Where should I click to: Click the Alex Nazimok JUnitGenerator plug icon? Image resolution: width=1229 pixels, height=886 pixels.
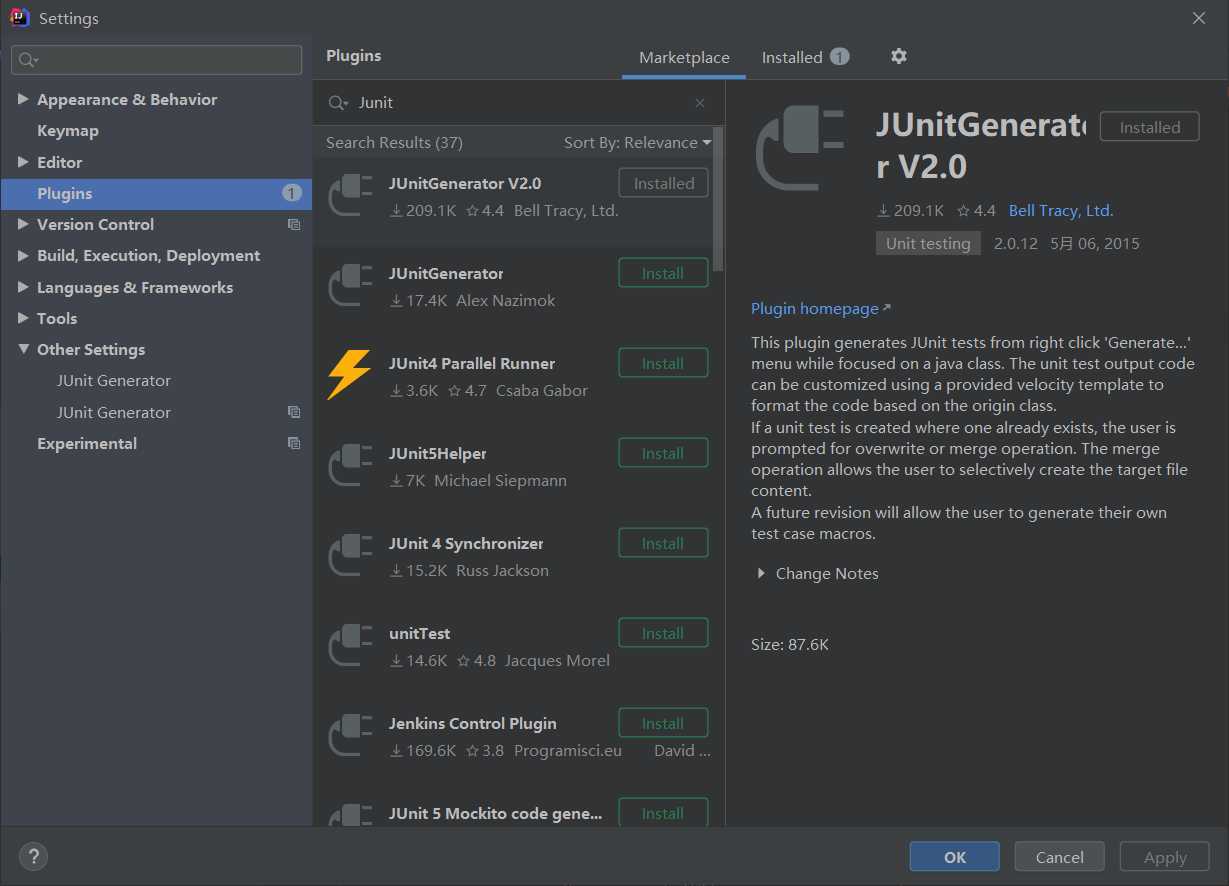tap(351, 285)
